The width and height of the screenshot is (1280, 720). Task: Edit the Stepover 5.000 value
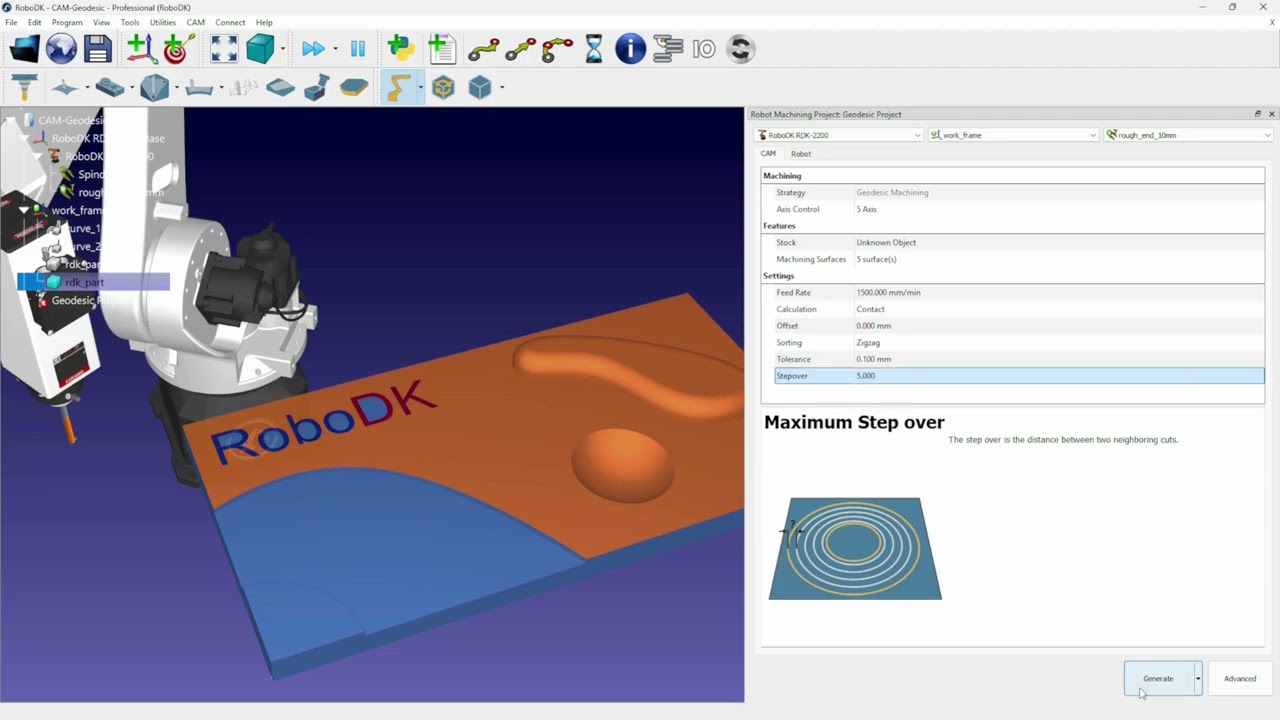(x=1059, y=376)
